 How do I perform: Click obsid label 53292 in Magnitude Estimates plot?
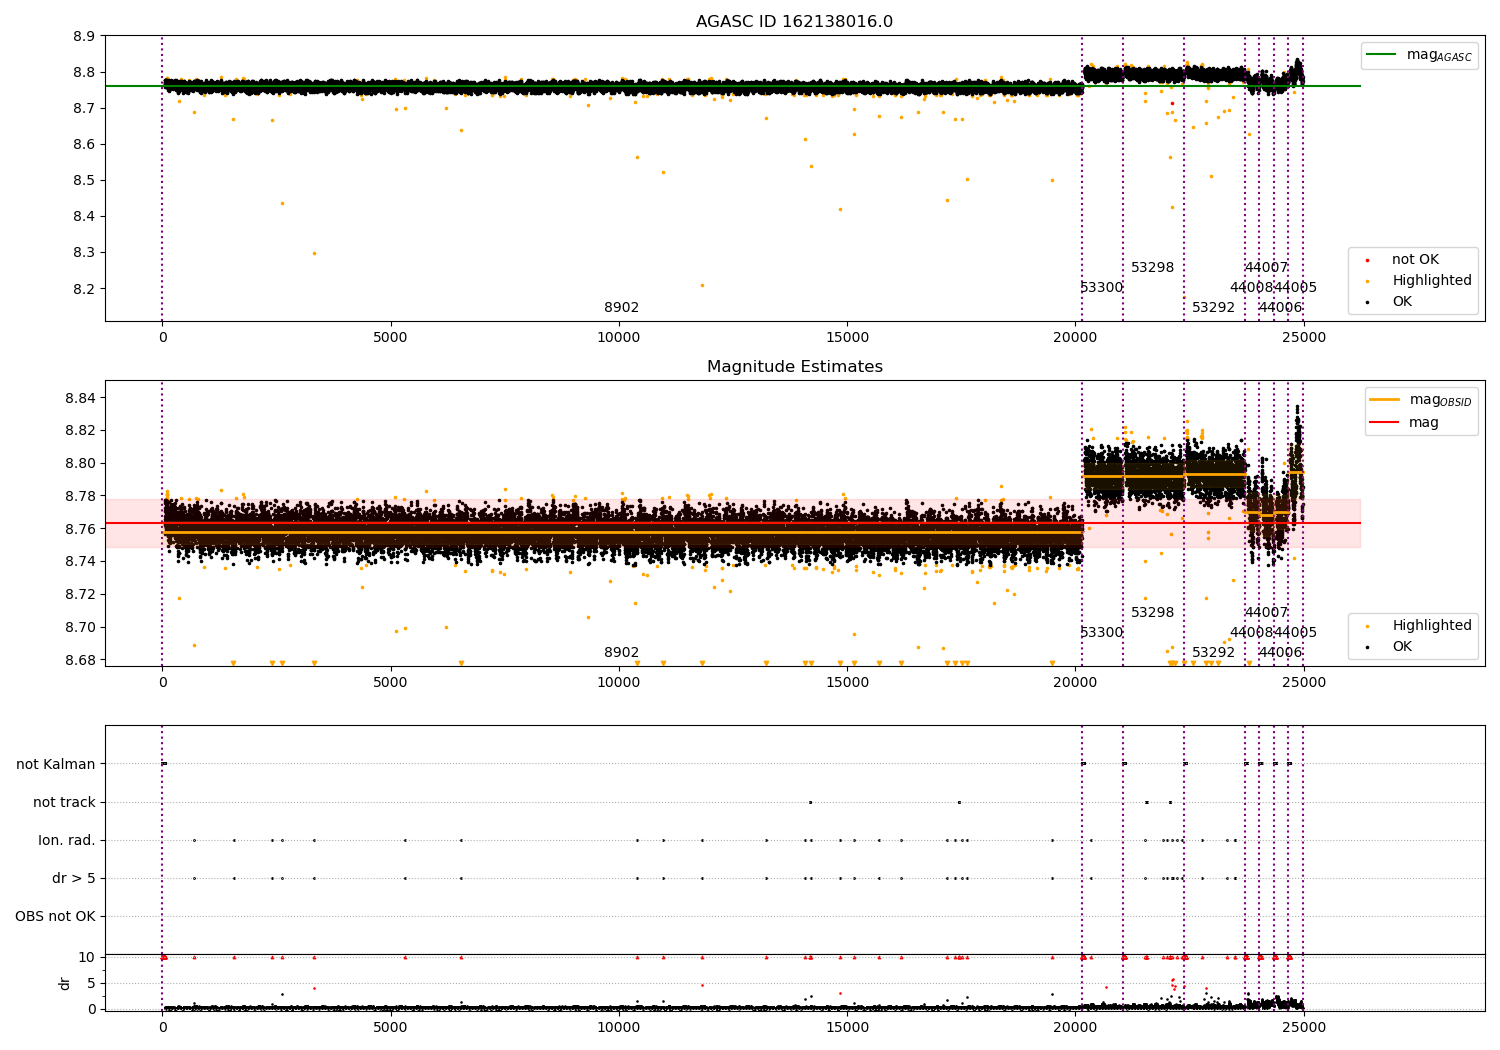tap(1213, 653)
